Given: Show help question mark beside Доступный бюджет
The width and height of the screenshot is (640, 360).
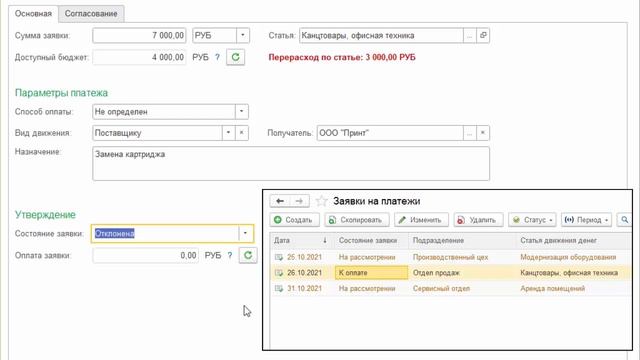Looking at the screenshot, I should click(x=217, y=57).
